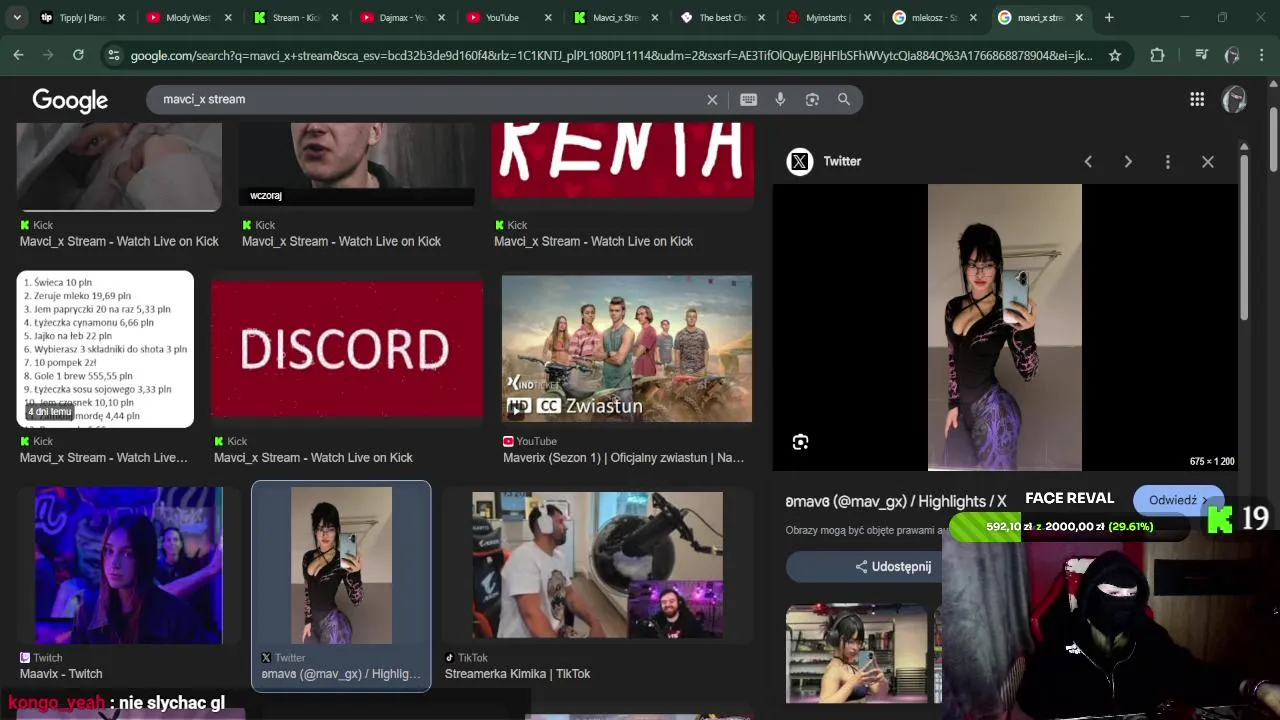Open site information icon in address bar

coord(113,55)
